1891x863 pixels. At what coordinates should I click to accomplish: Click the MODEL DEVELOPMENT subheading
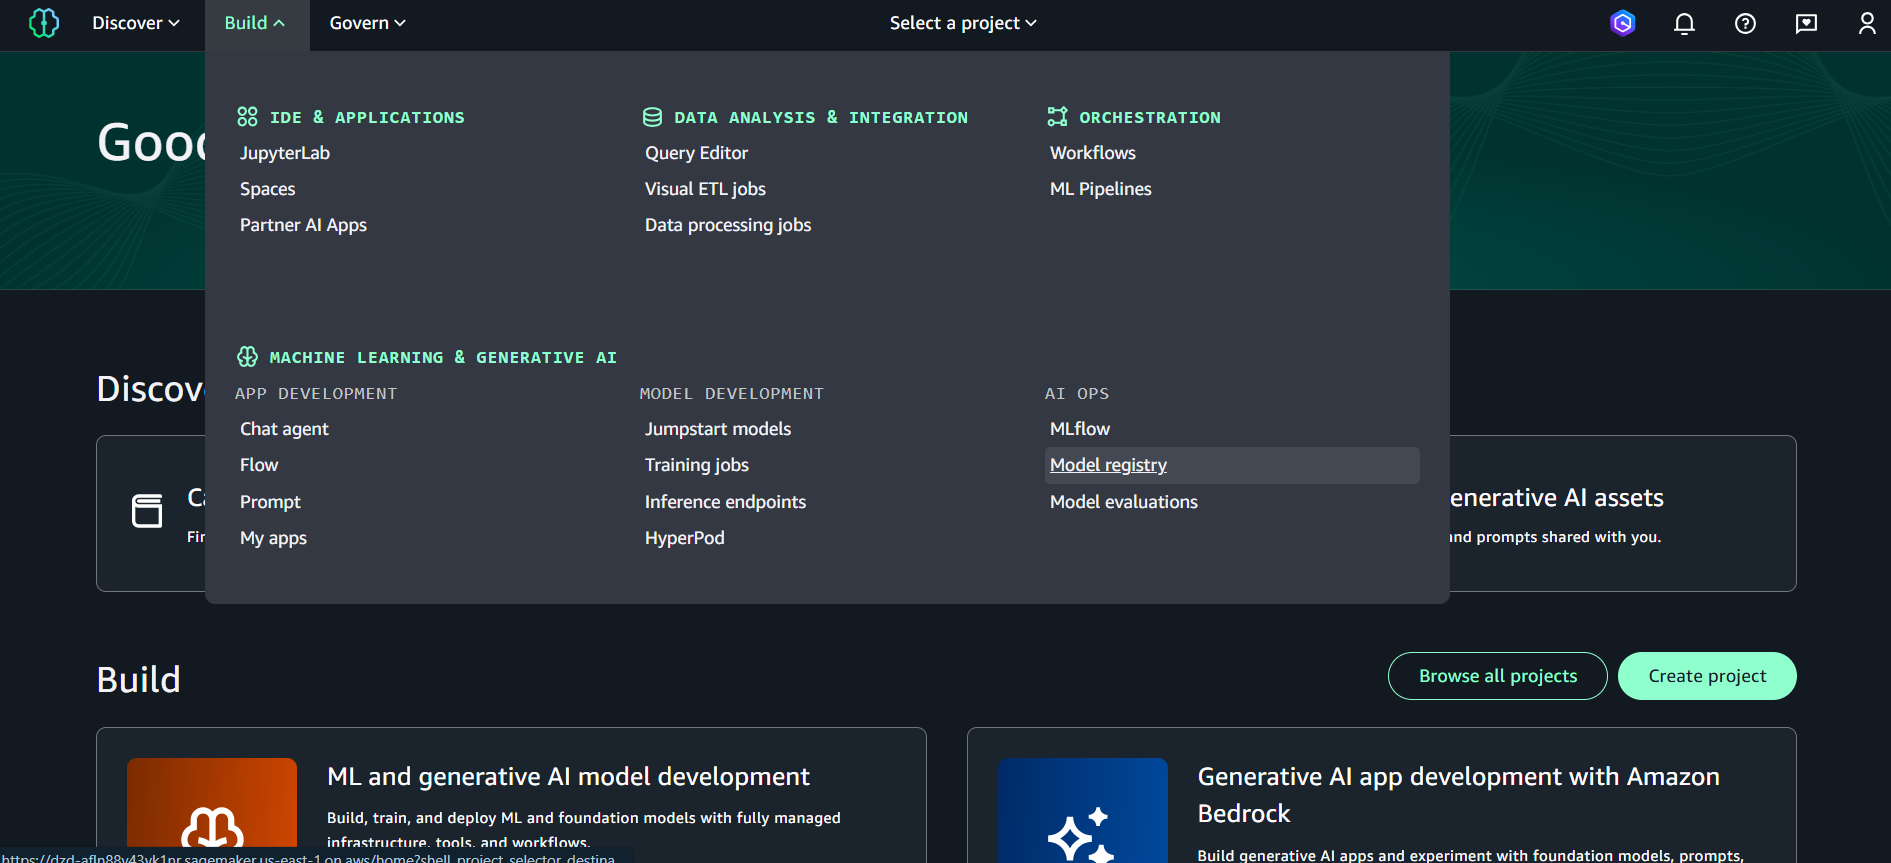732,393
